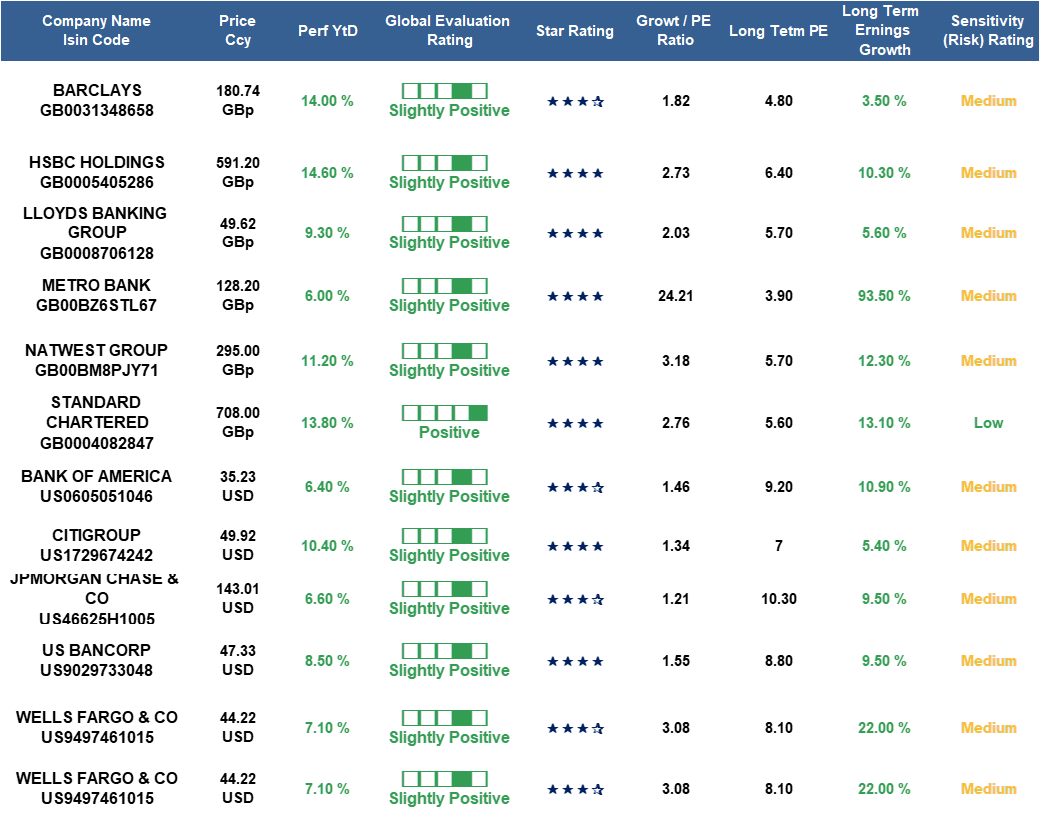Select the Perf YtD column header
This screenshot has height=821, width=1040.
(x=328, y=31)
